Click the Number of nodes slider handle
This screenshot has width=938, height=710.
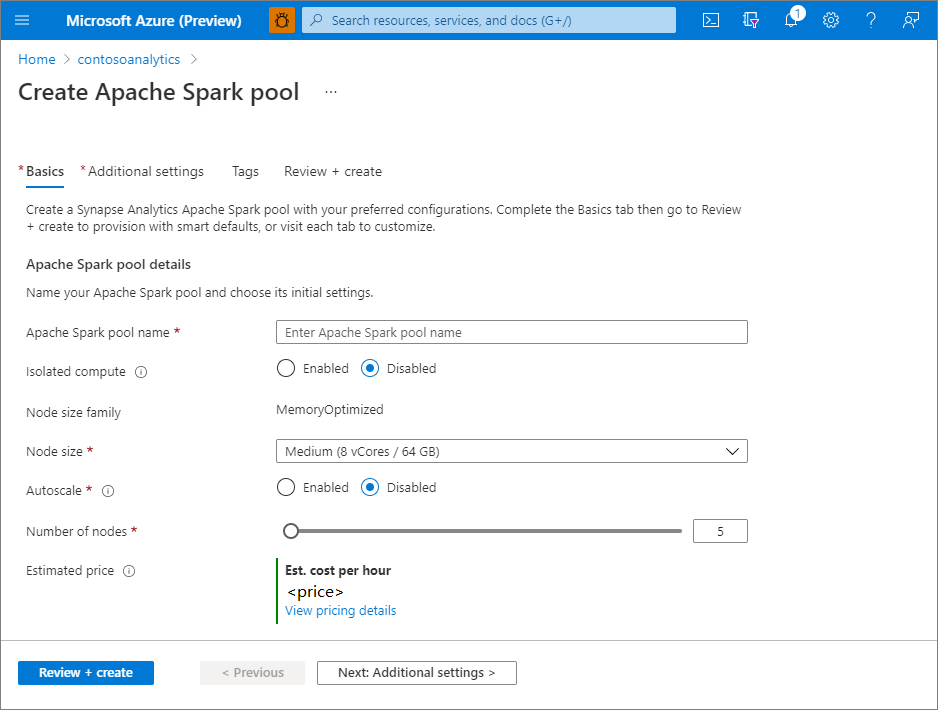click(x=291, y=531)
